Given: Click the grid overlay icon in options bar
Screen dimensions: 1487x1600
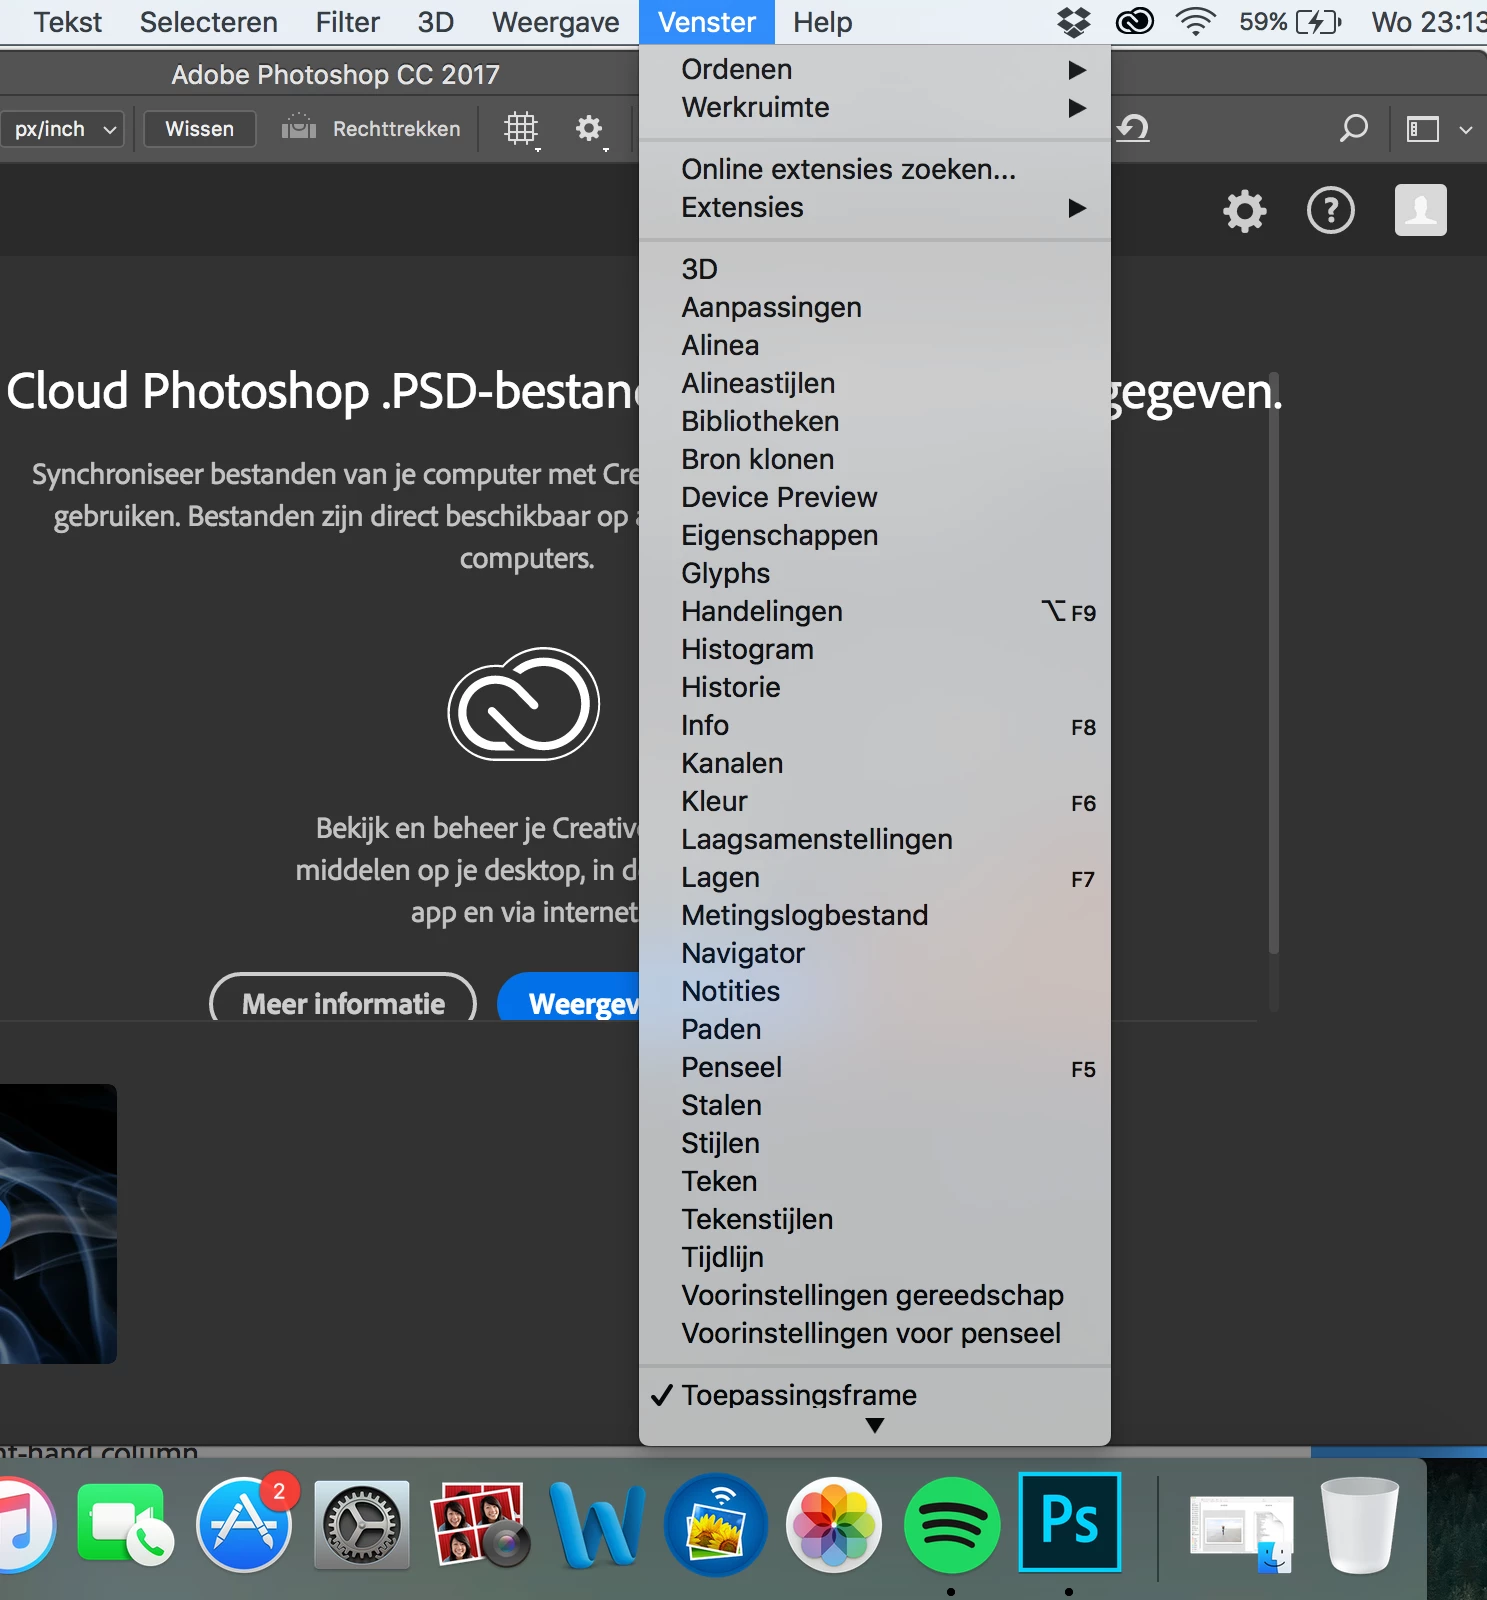Looking at the screenshot, I should [x=521, y=129].
